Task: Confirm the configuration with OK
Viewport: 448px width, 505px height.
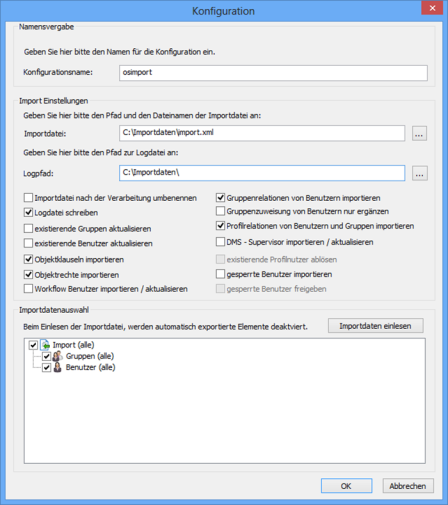Action: [347, 486]
